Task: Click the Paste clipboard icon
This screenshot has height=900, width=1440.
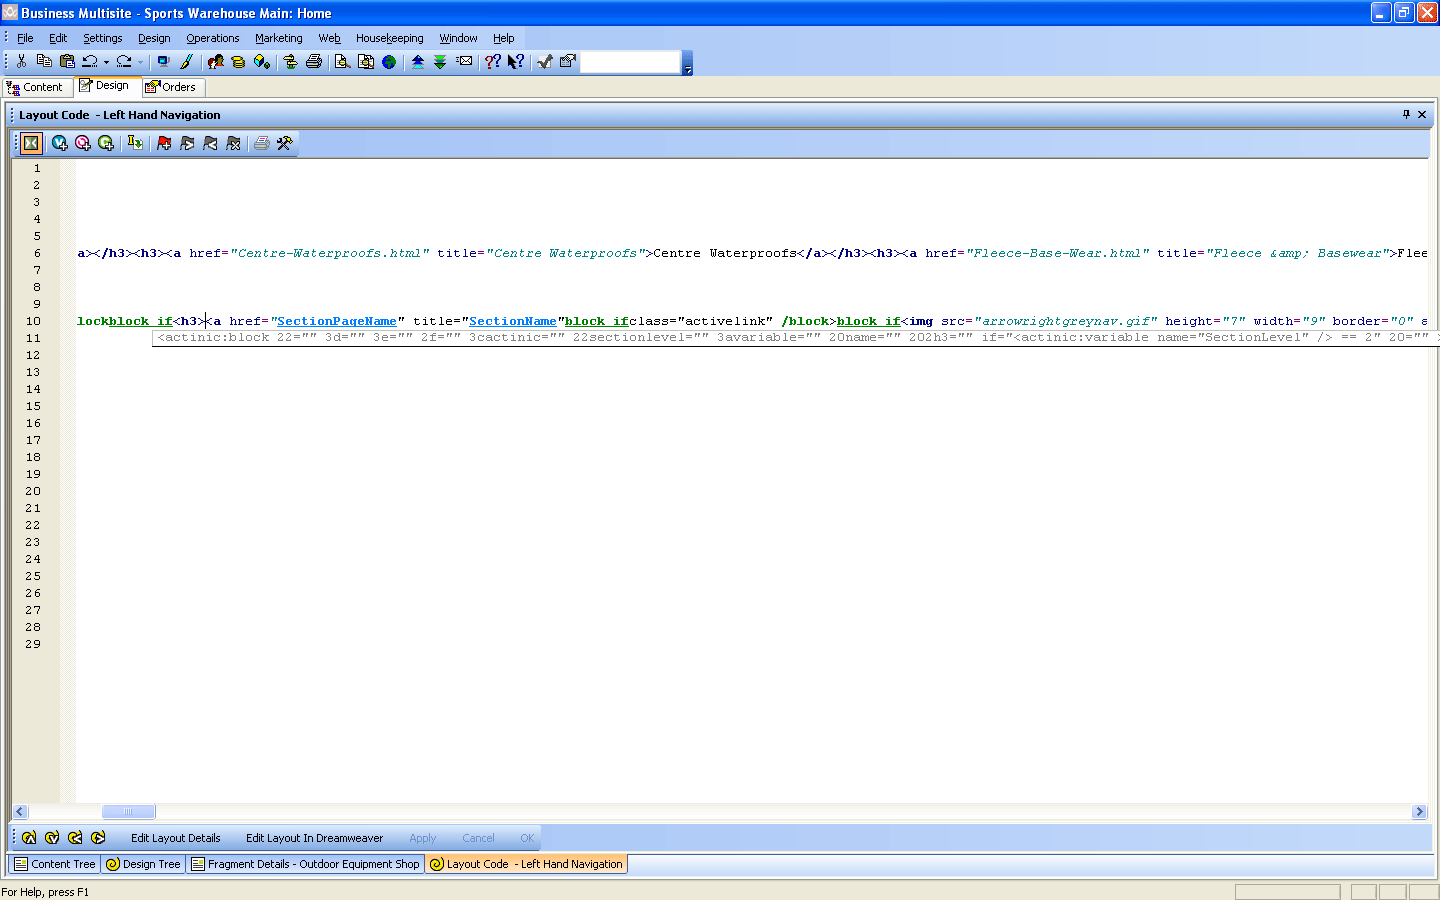Action: [x=67, y=62]
